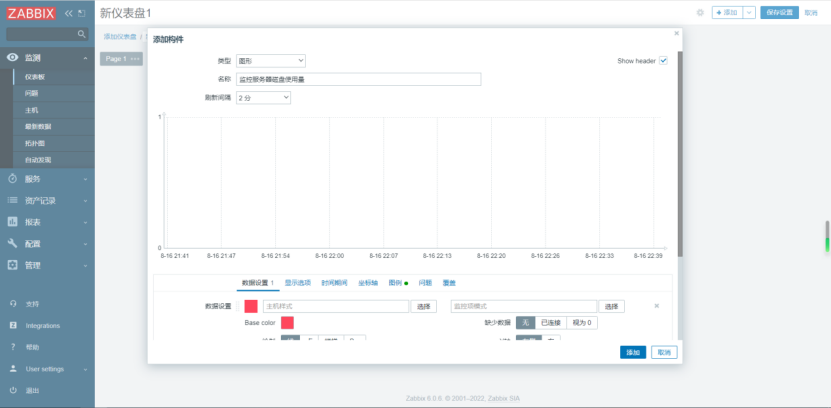The height and width of the screenshot is (408, 831).
Task: Expand the 配置 menu chevron
Action: [x=85, y=244]
